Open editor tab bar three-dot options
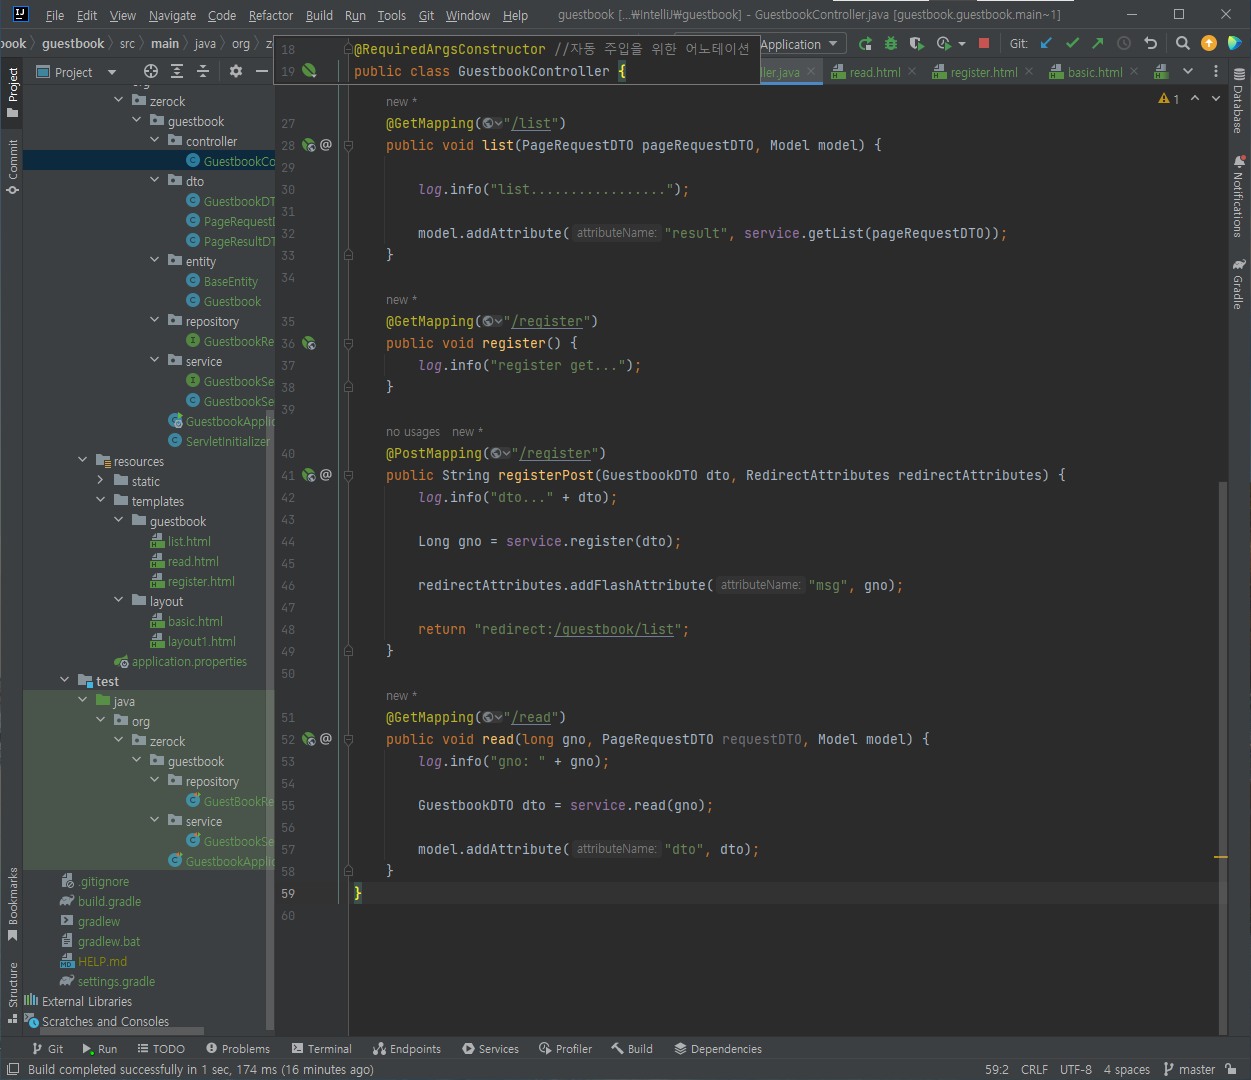The width and height of the screenshot is (1251, 1080). click(x=1216, y=71)
